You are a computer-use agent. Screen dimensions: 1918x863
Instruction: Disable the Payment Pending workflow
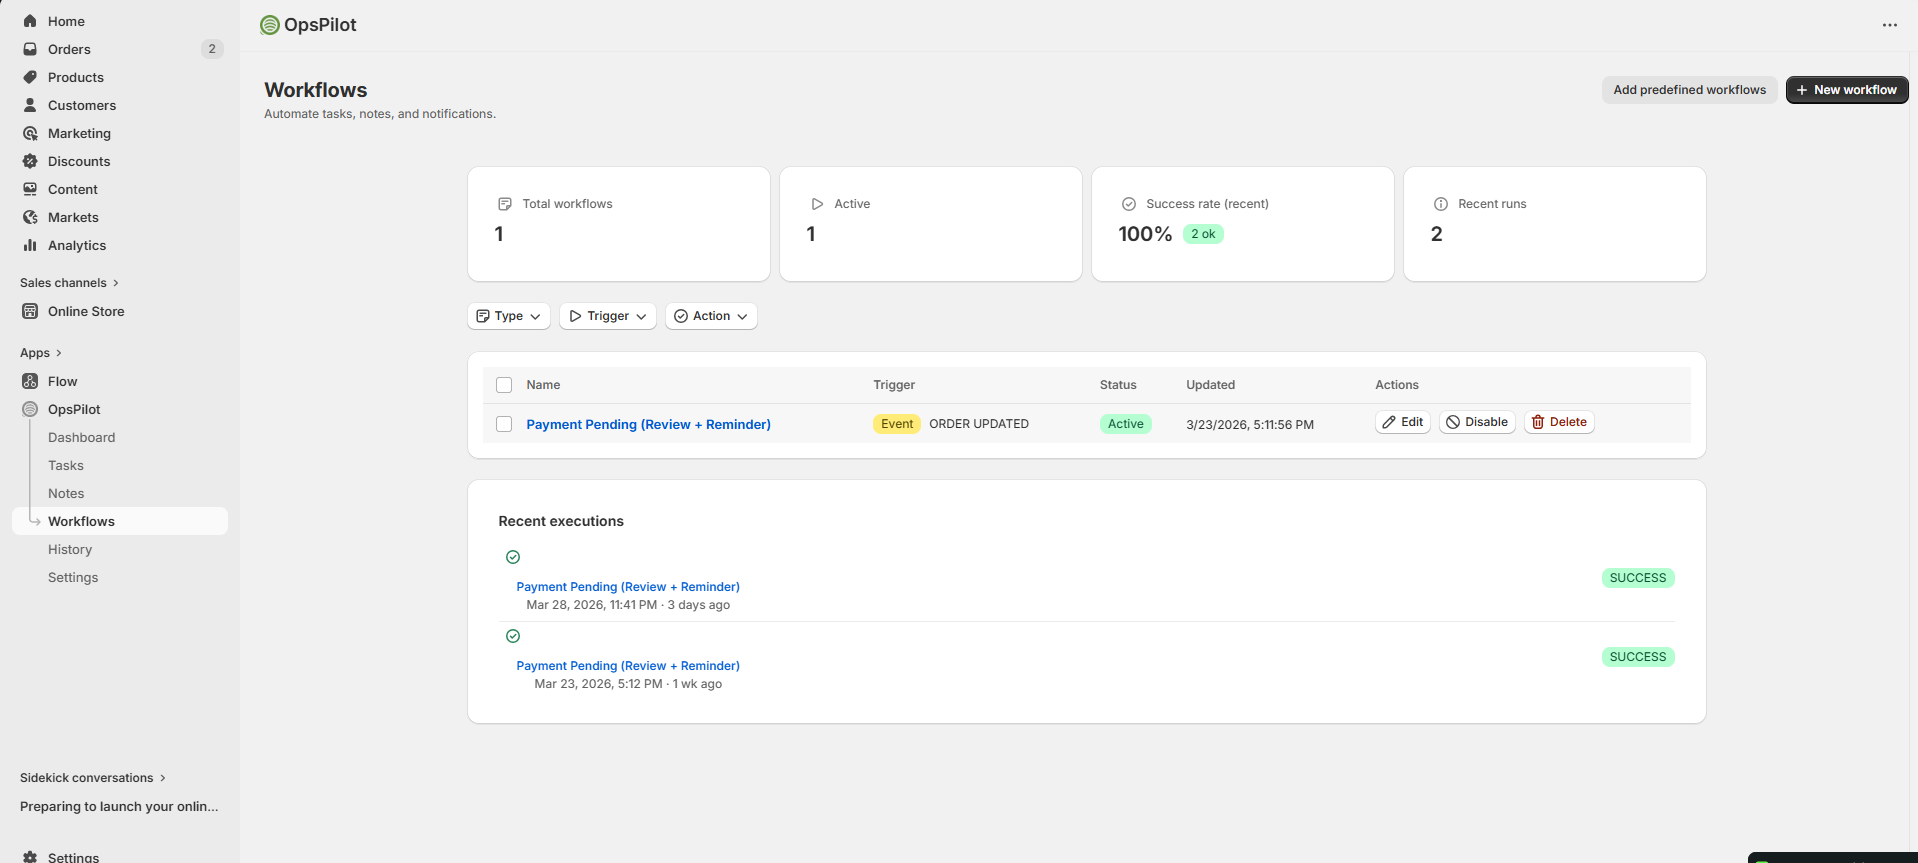1477,422
